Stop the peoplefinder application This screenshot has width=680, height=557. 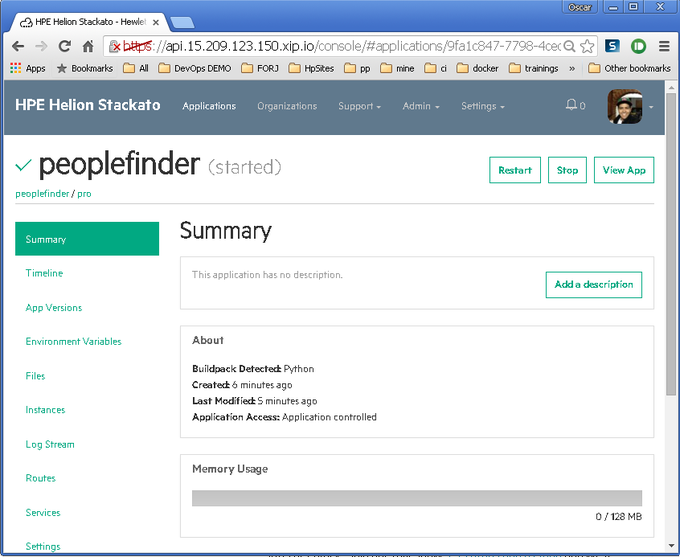point(567,170)
